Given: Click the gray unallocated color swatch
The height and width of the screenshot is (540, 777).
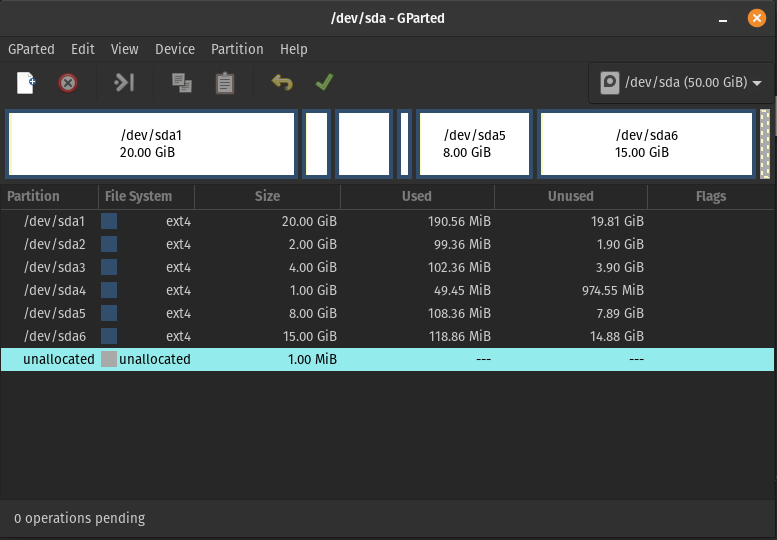Looking at the screenshot, I should (109, 359).
